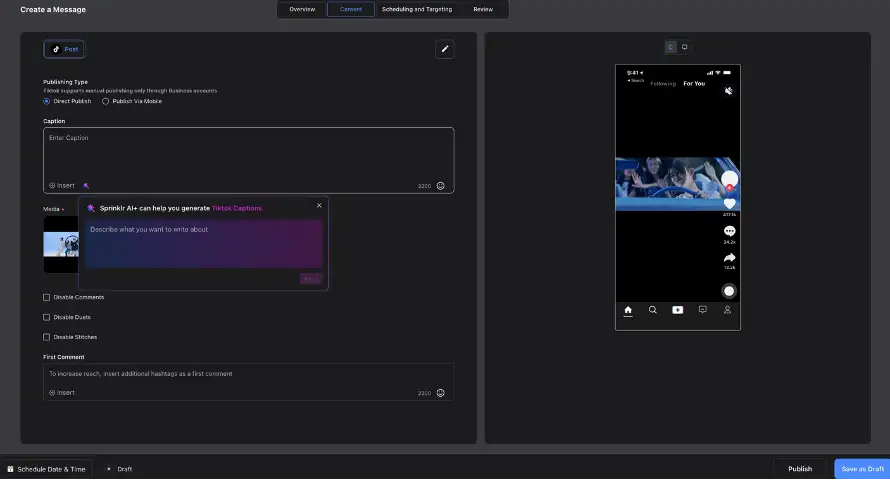Check Disable Stitches checkbox

[x=47, y=337]
